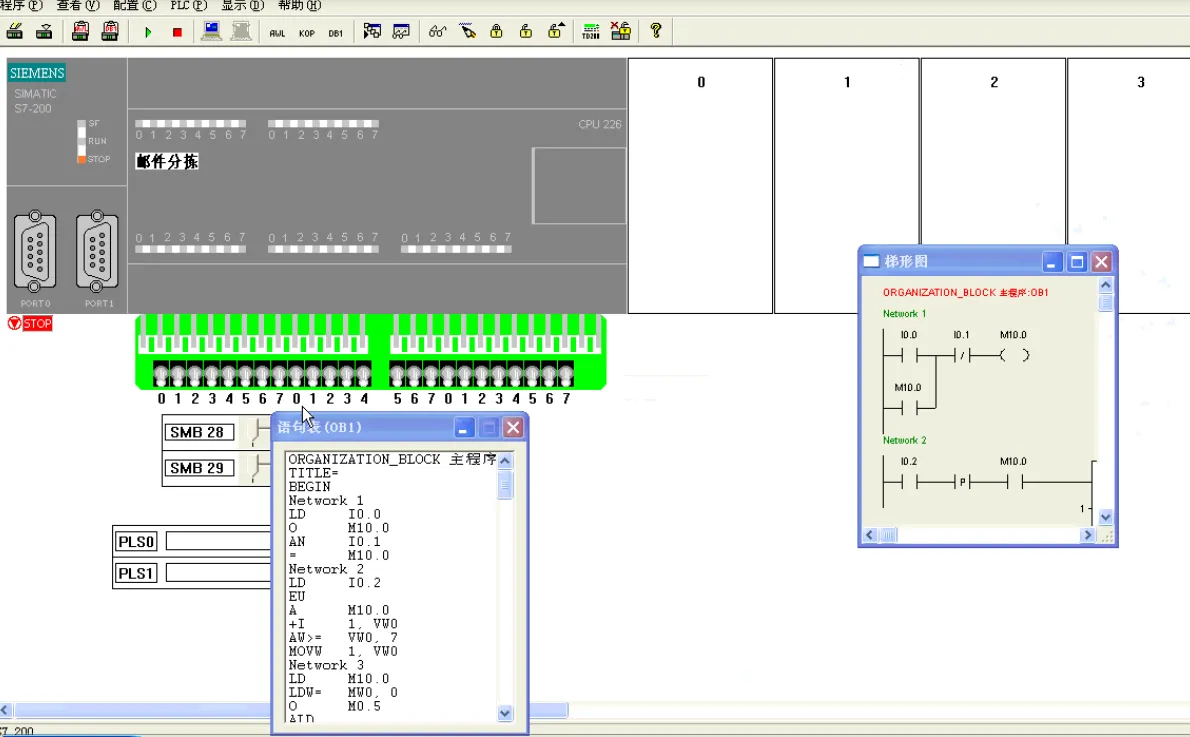Click the down arrow in 语句表 window scrollbar
The height and width of the screenshot is (737, 1190).
[x=505, y=713]
